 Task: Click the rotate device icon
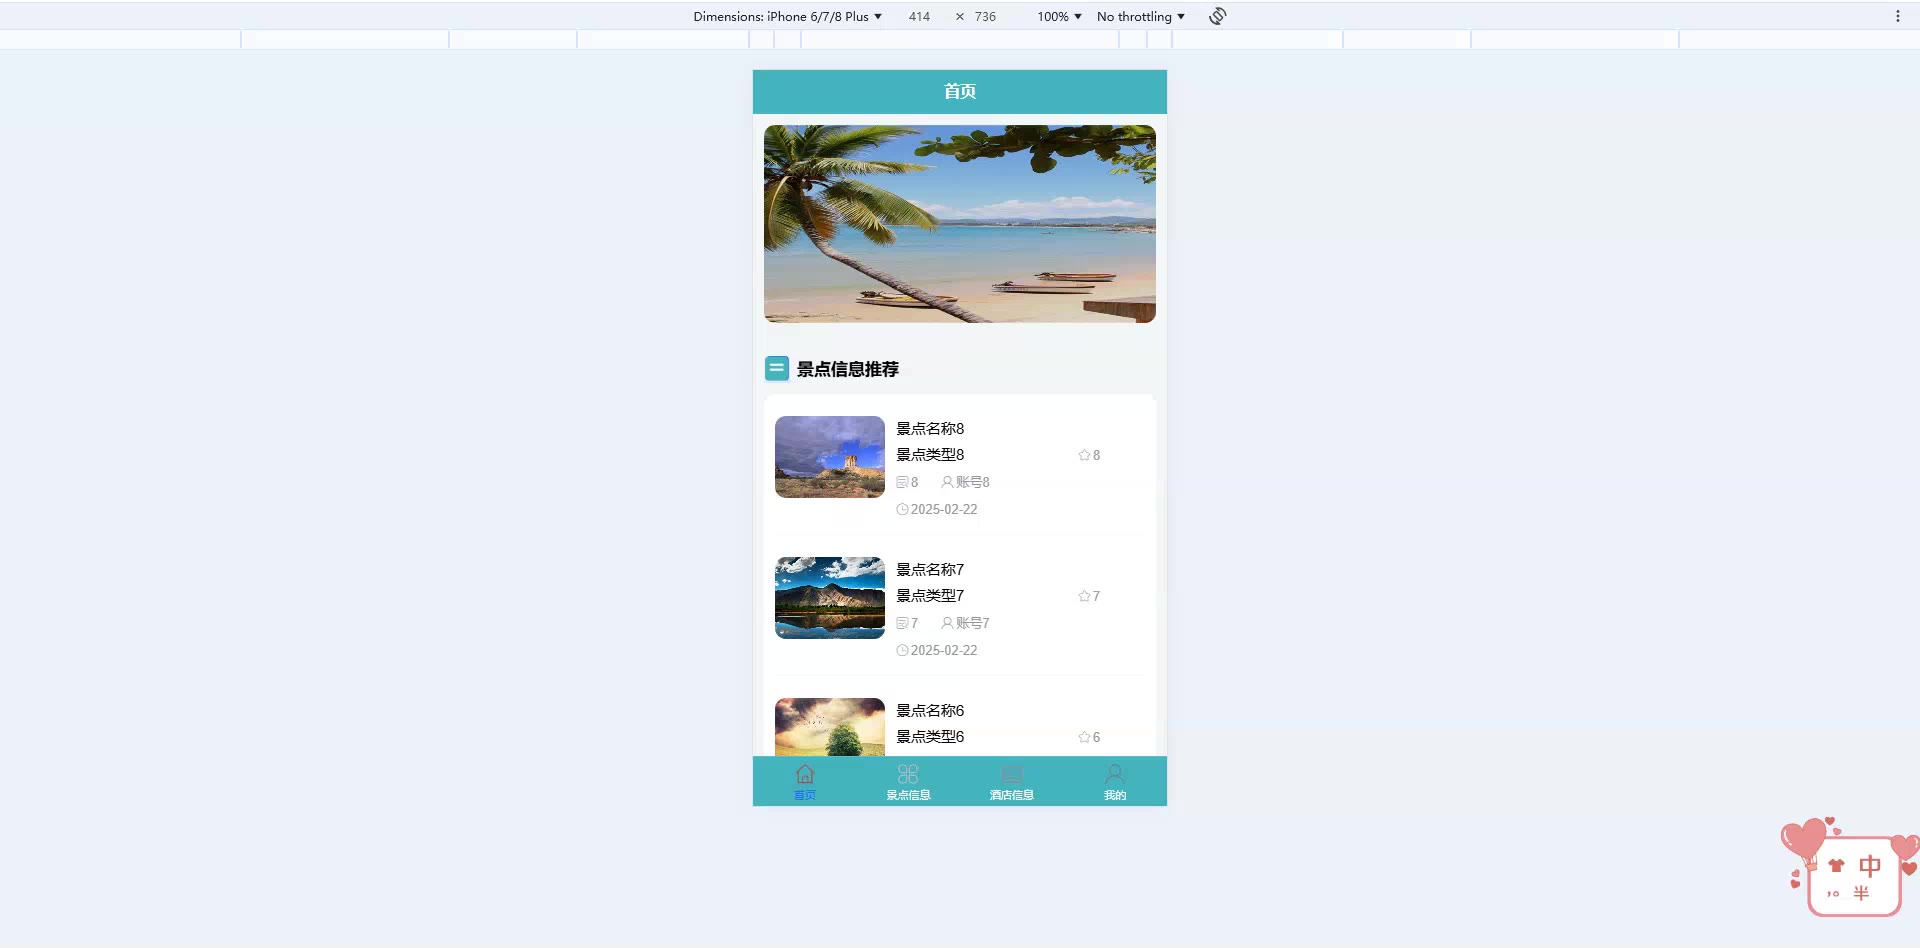(1217, 16)
